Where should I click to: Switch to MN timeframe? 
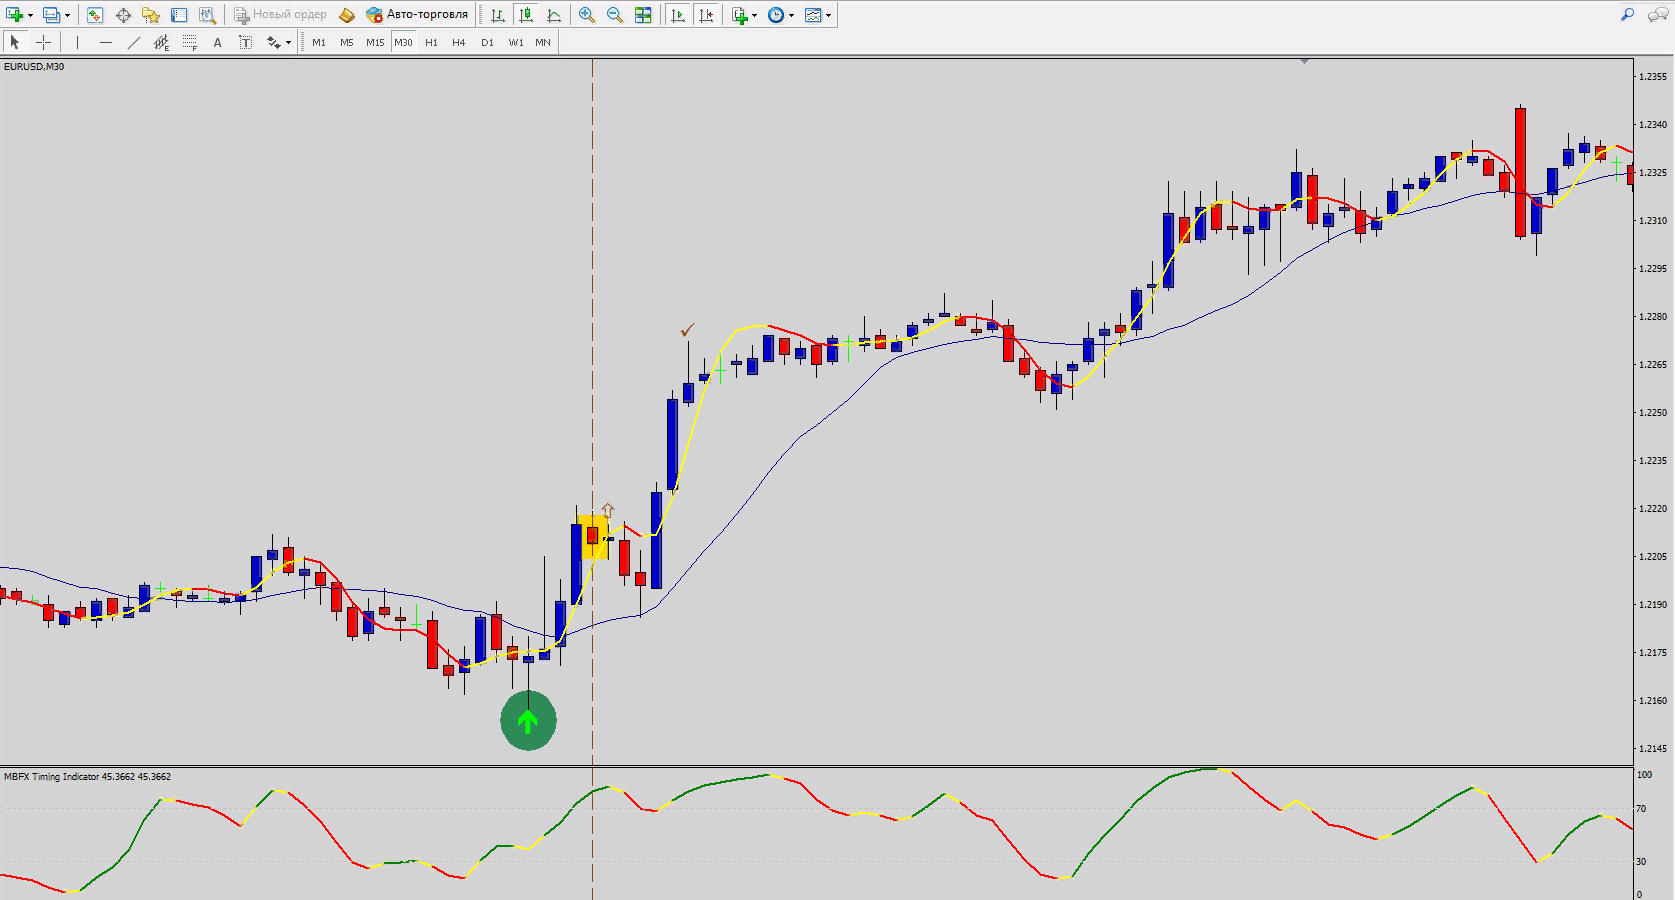pyautogui.click(x=543, y=42)
